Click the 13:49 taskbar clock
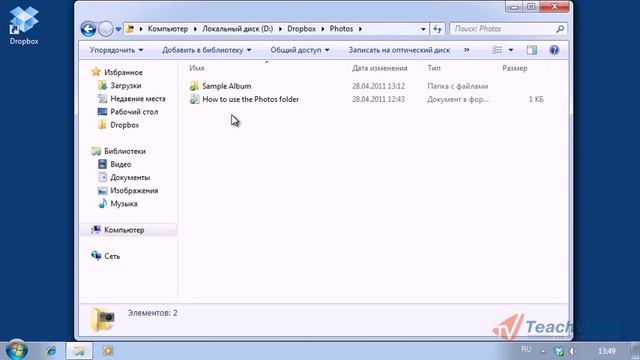This screenshot has width=640, height=360. tap(607, 351)
